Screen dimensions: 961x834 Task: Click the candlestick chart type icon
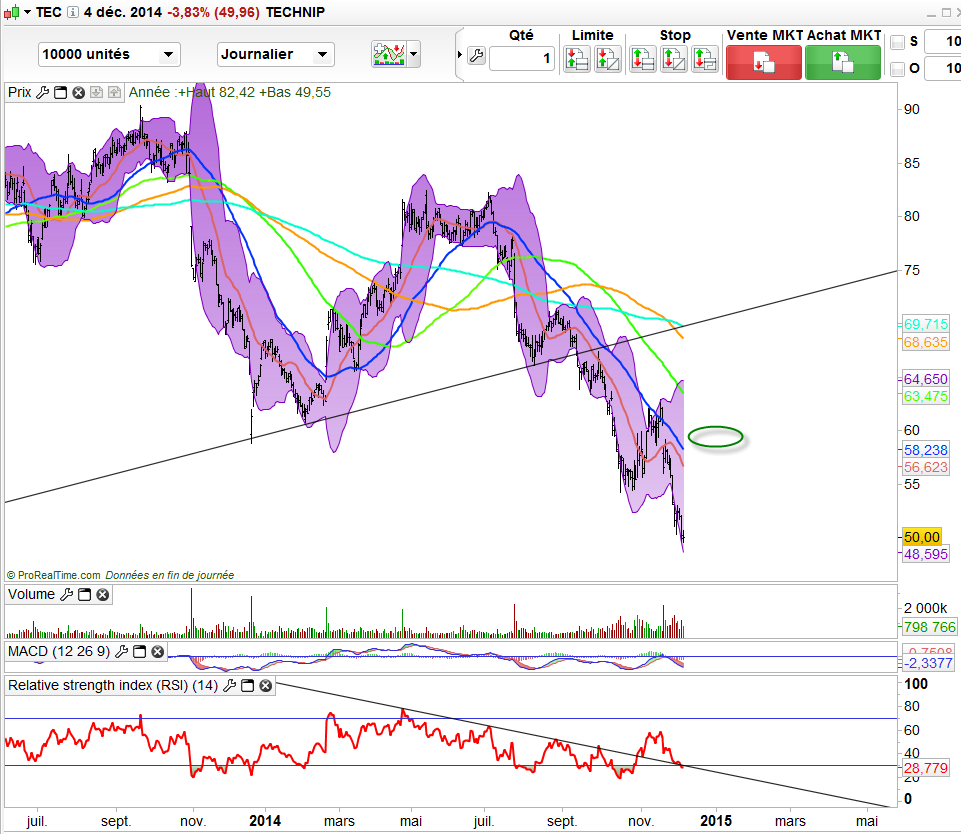[12, 12]
